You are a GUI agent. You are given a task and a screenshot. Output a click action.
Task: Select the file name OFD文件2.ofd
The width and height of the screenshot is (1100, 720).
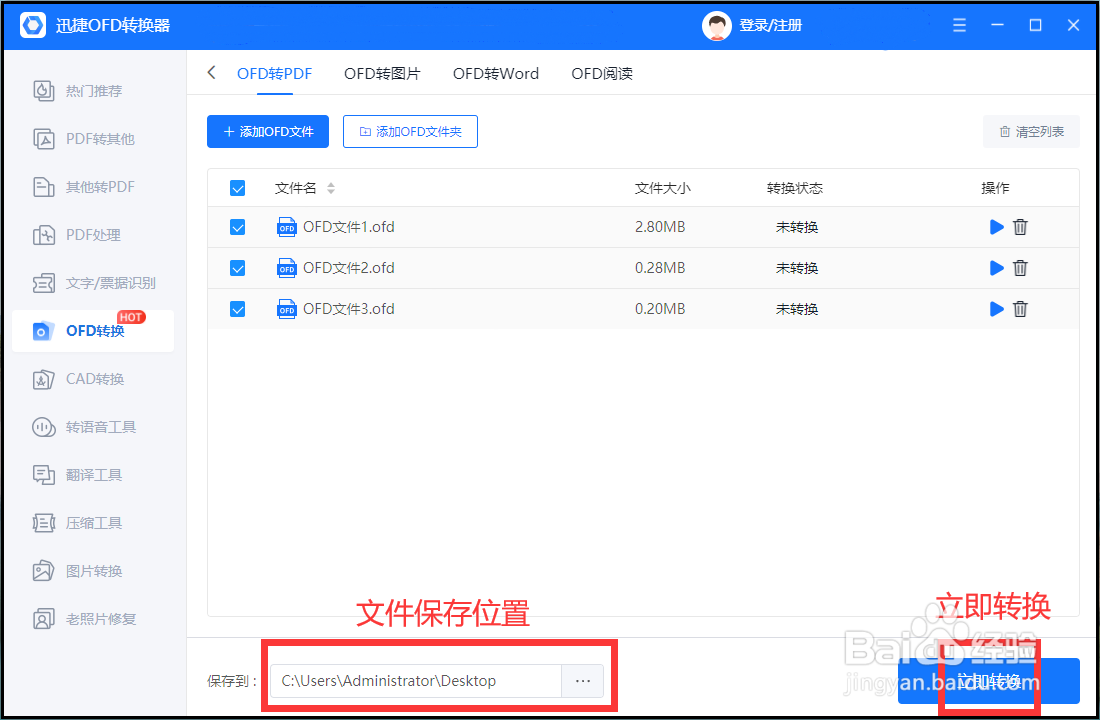349,268
